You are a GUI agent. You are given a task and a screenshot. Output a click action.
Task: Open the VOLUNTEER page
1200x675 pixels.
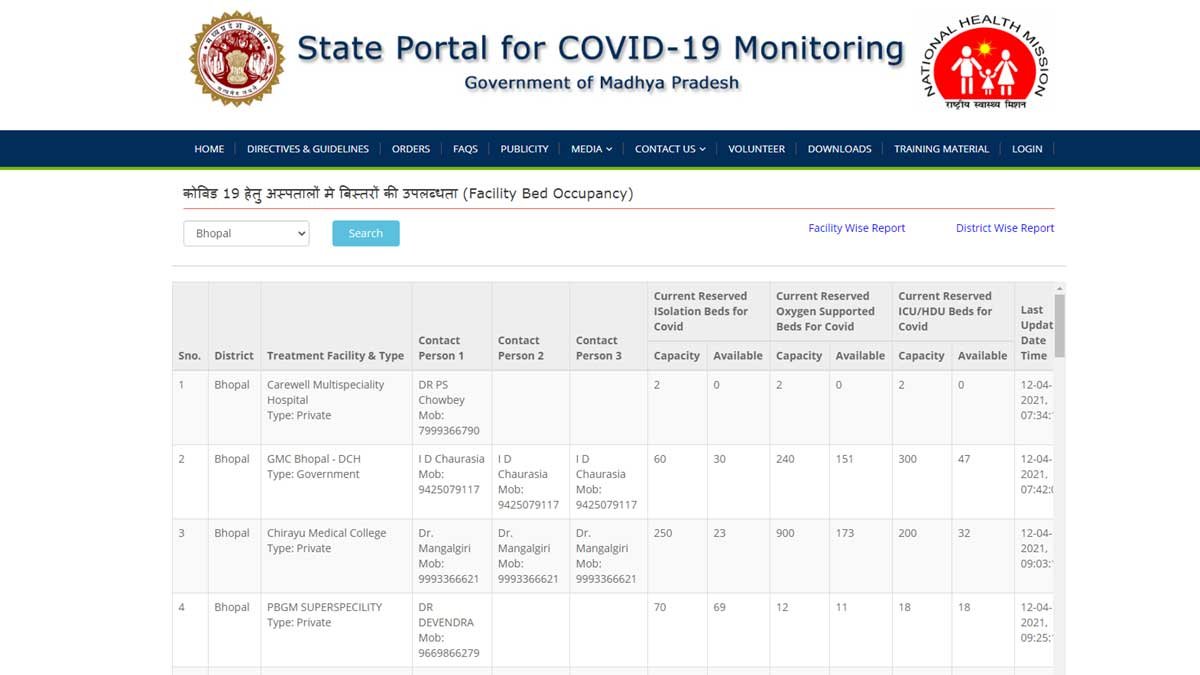tap(756, 149)
